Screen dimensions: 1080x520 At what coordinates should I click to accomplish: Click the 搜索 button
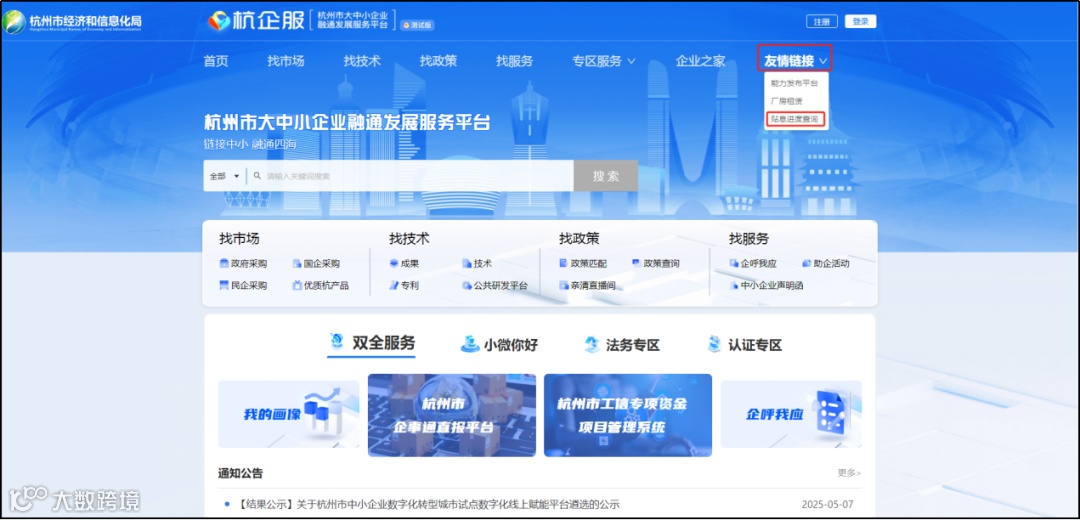click(x=605, y=176)
